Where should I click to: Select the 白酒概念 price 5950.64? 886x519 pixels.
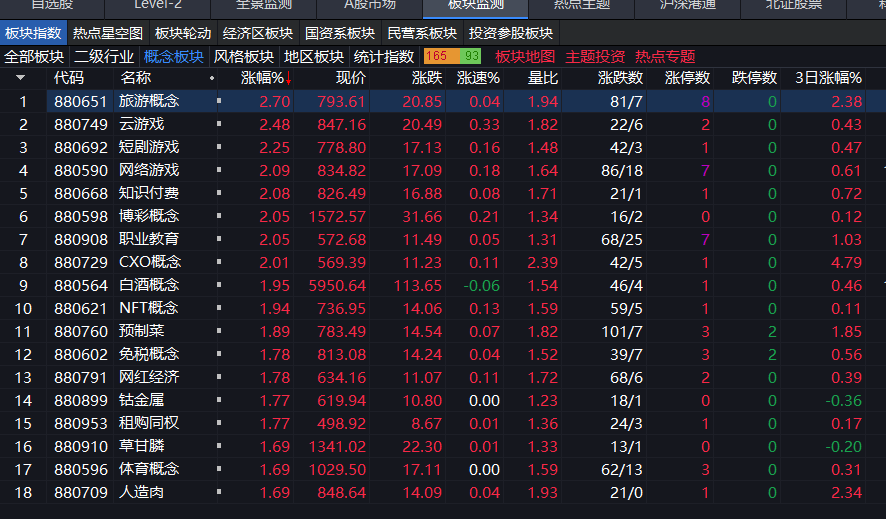pyautogui.click(x=337, y=286)
